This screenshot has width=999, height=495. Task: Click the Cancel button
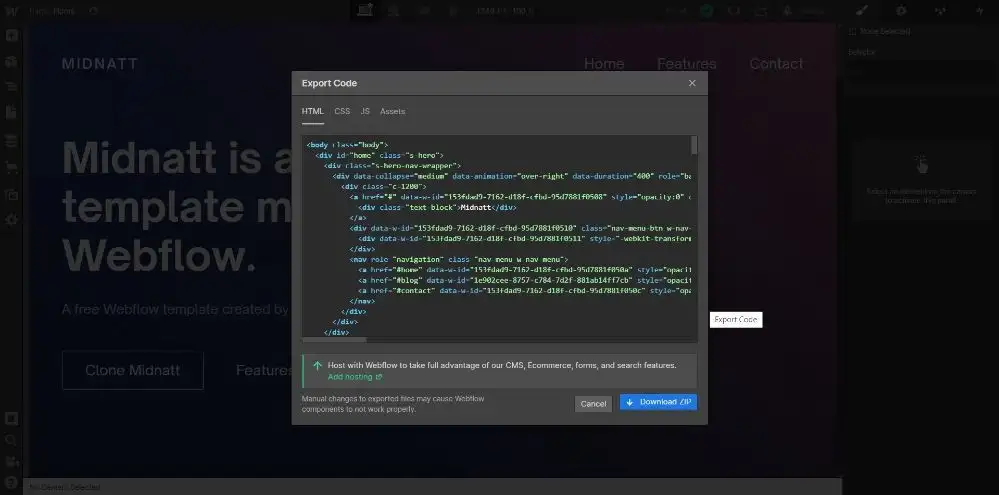(x=593, y=404)
